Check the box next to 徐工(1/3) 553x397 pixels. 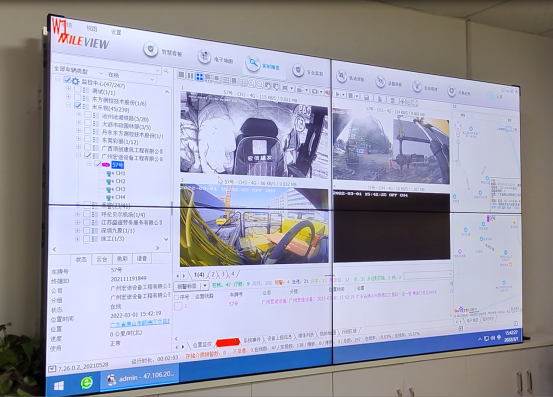pos(87,239)
